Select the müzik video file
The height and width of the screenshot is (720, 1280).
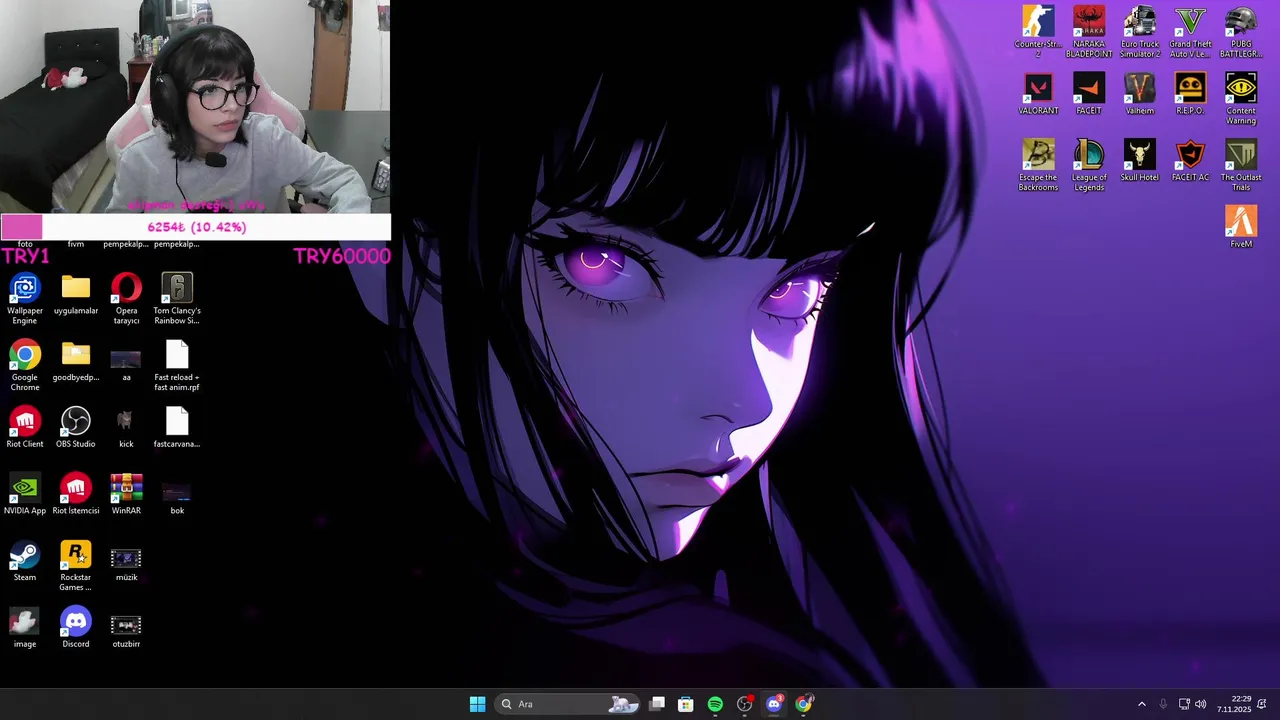coord(126,562)
